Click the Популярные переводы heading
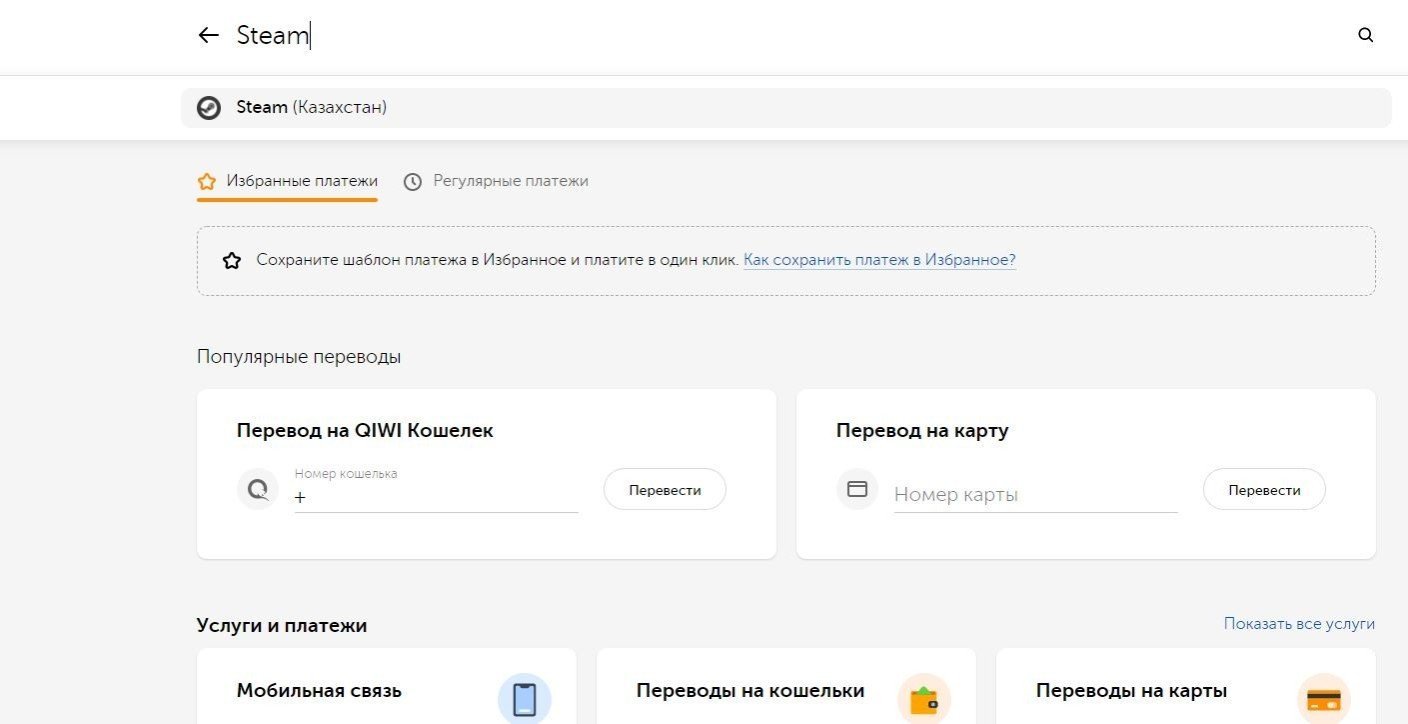Screen dimensions: 1408x724 299,357
